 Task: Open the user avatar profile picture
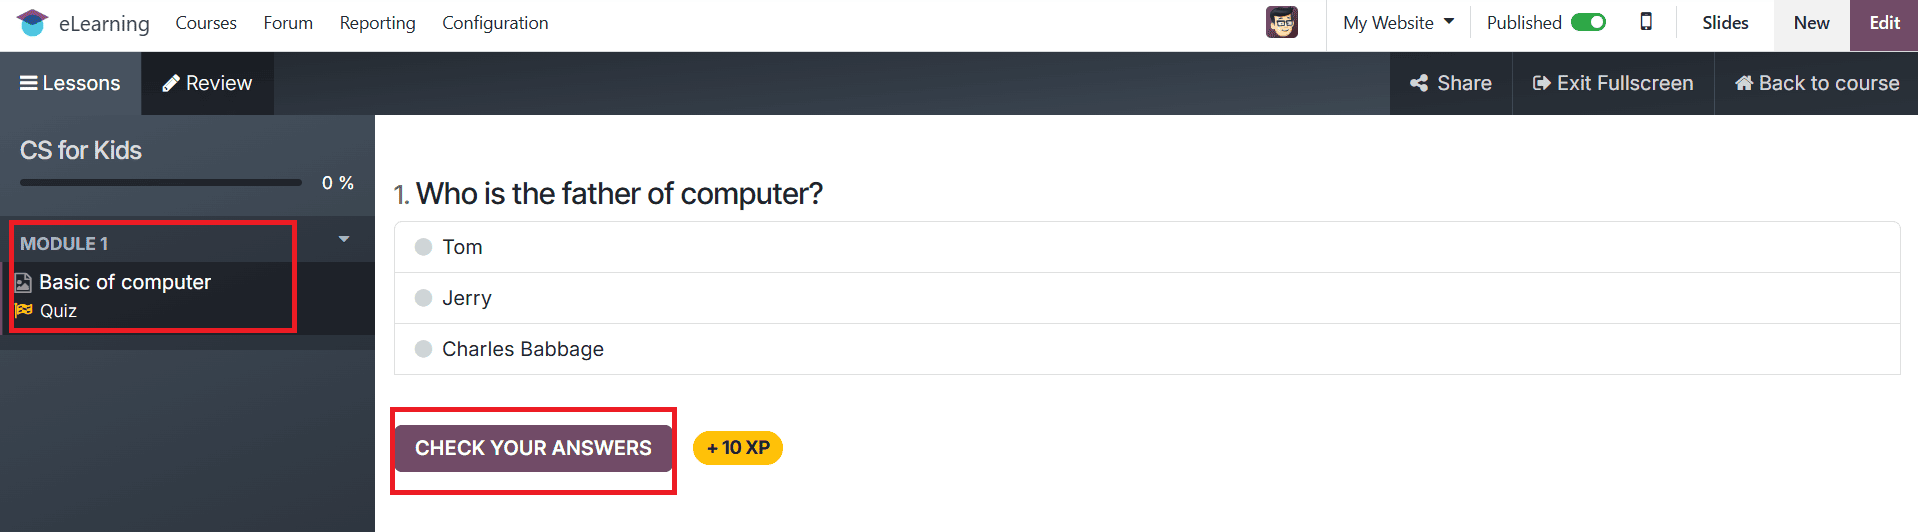(x=1281, y=22)
